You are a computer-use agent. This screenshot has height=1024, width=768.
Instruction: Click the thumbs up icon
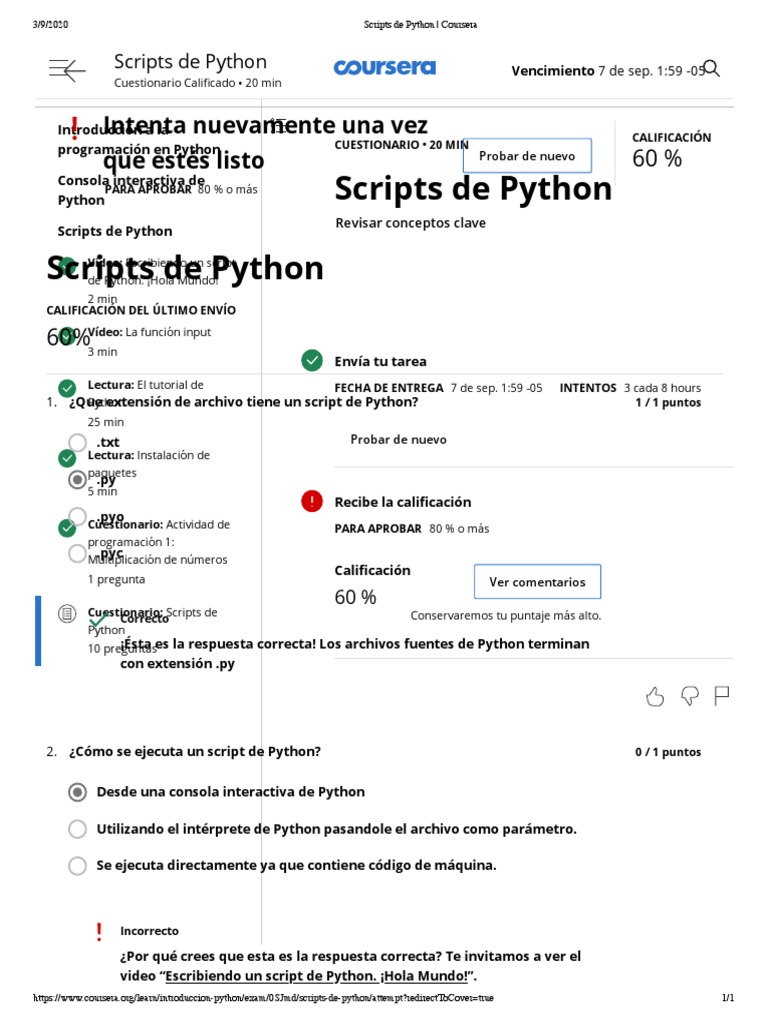coord(655,696)
